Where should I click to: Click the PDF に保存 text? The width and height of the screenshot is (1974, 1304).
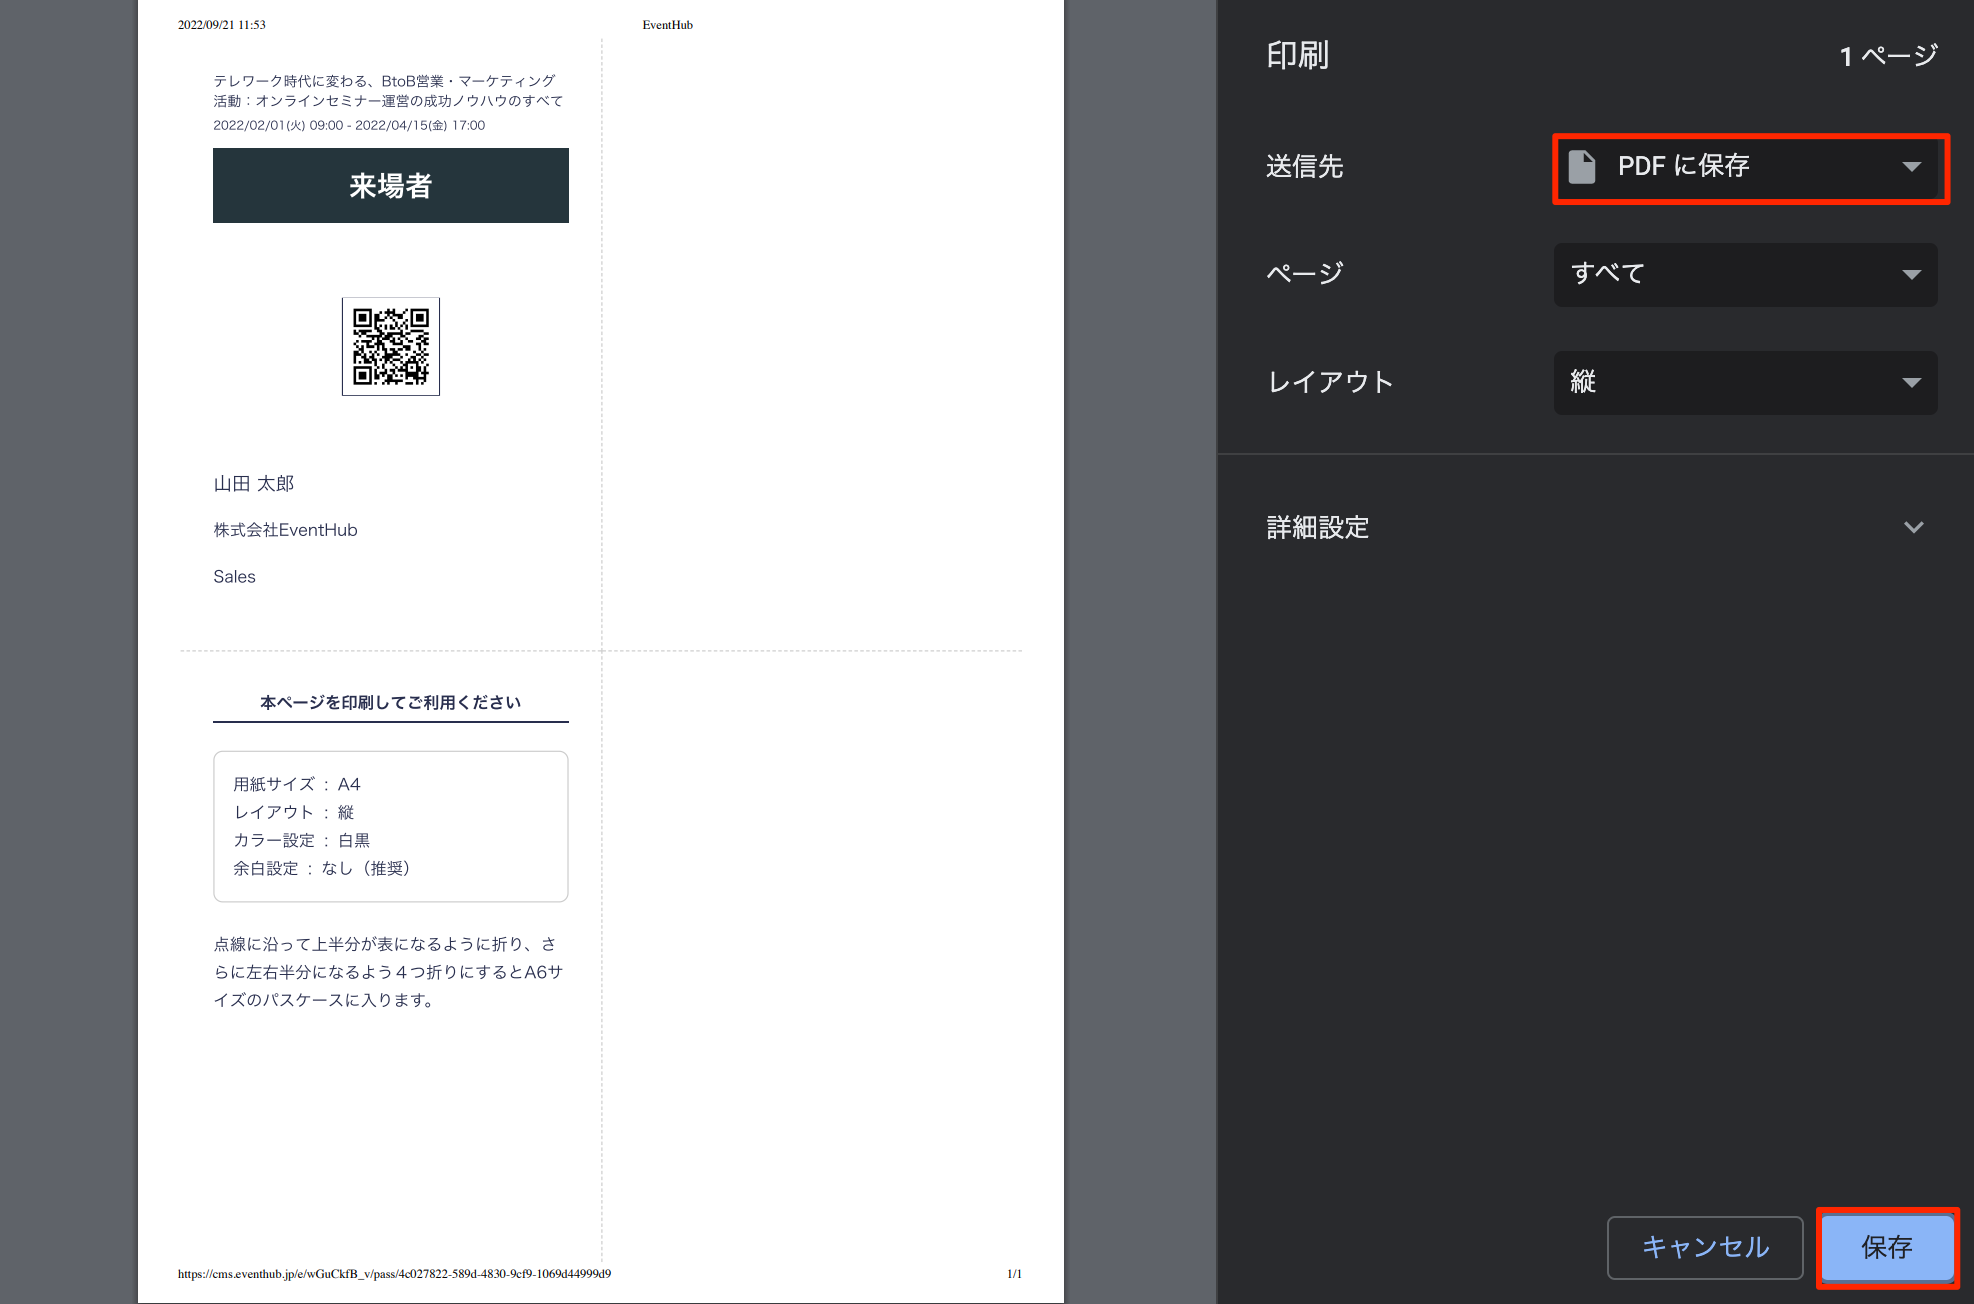coord(1683,166)
